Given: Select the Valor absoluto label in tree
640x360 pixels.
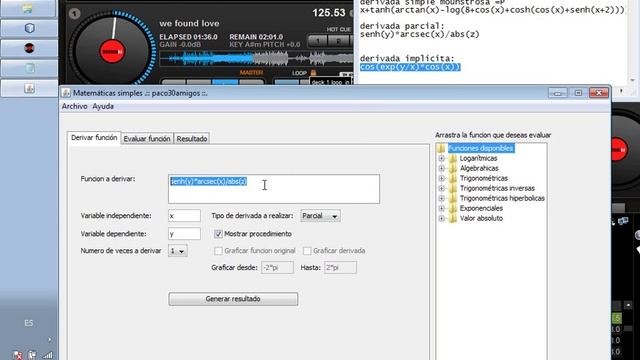Looking at the screenshot, I should (481, 218).
